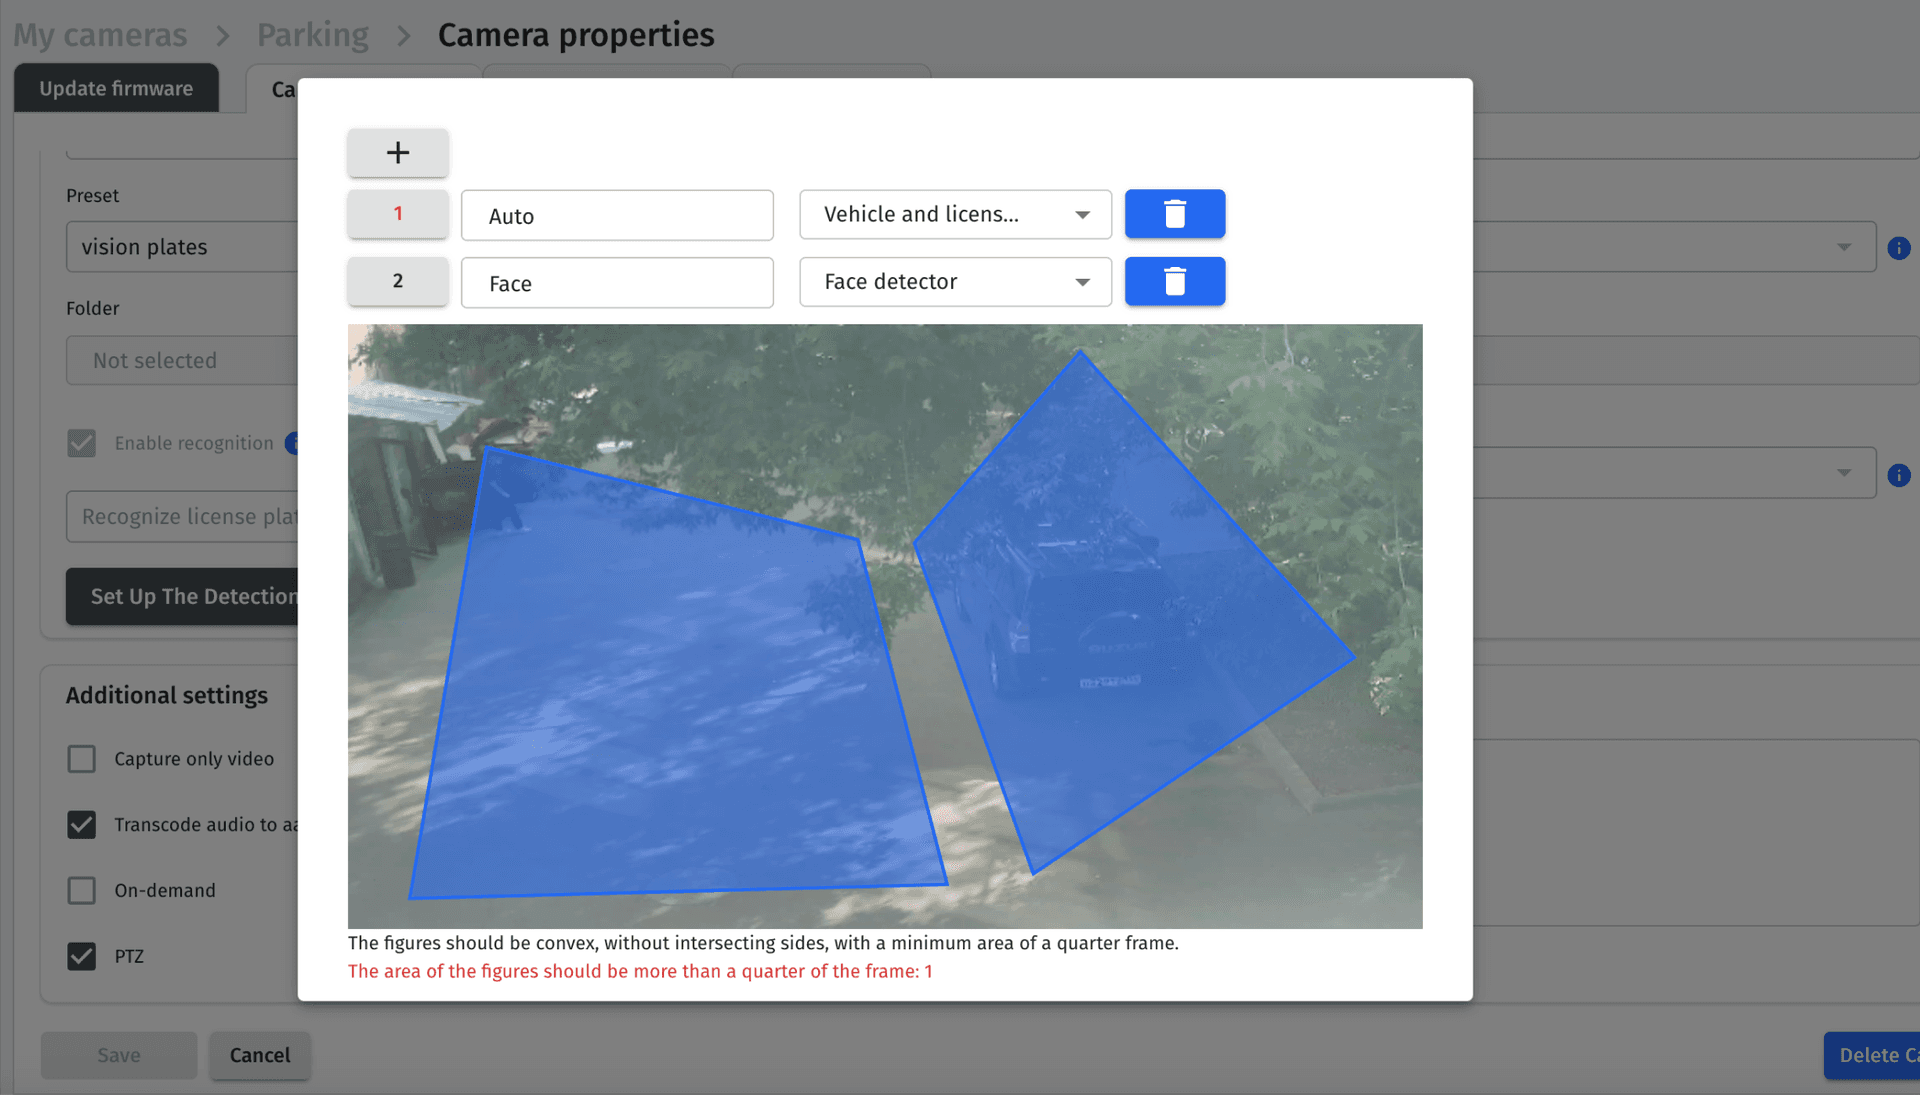Click the lower info icon on right
Viewport: 1920px width, 1095px height.
tap(1898, 475)
